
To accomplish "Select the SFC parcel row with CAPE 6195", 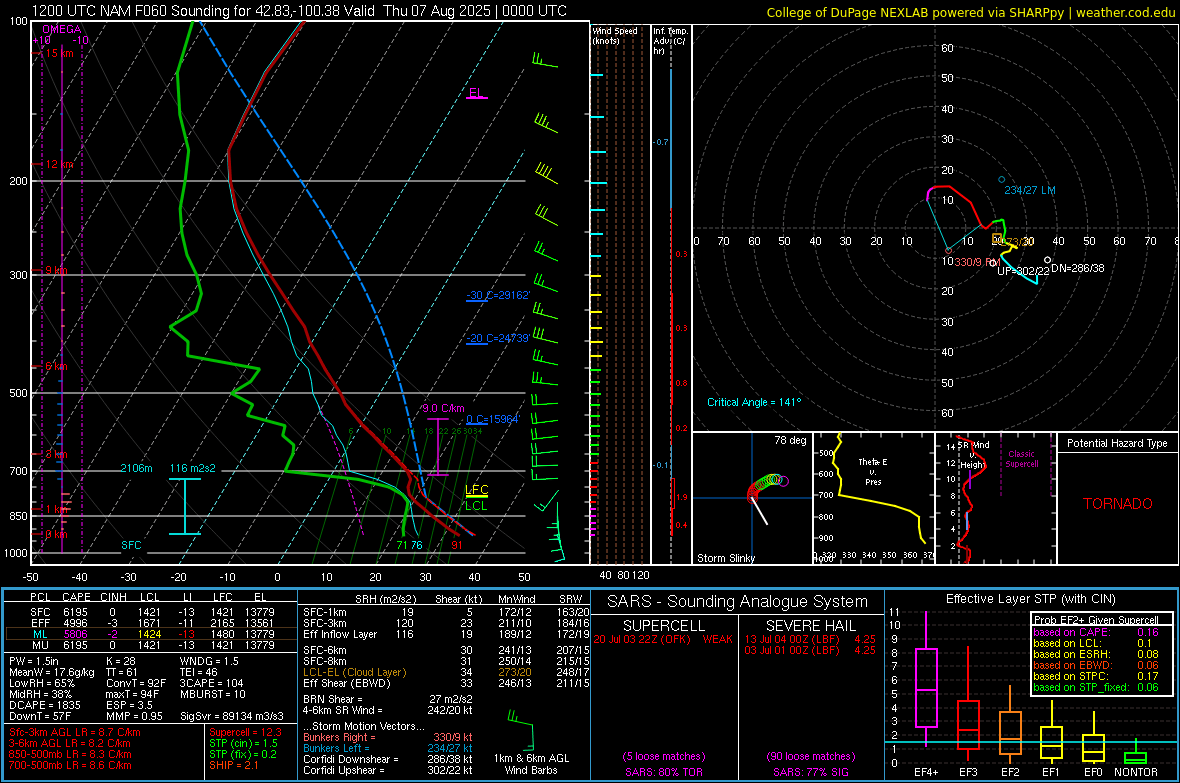I will pyautogui.click(x=151, y=612).
